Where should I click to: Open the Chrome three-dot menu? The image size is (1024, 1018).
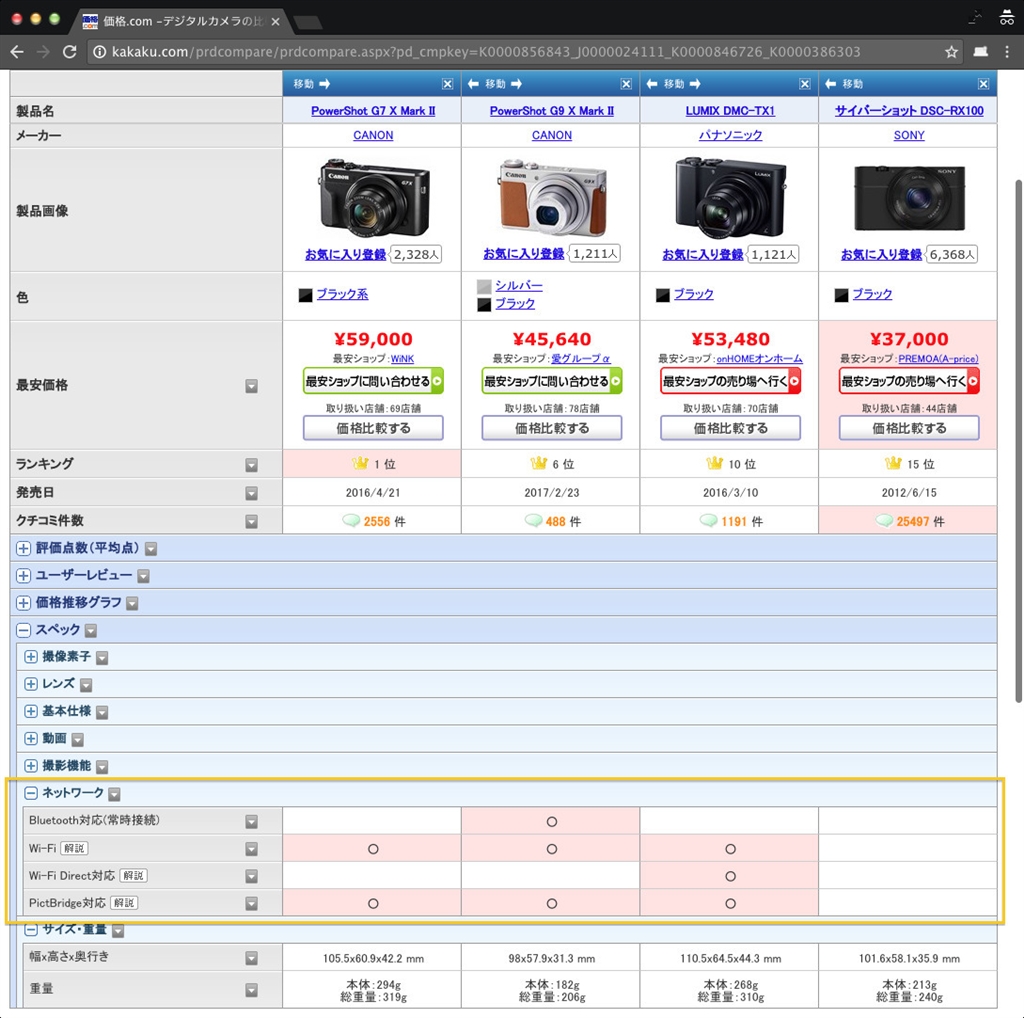(x=1007, y=52)
